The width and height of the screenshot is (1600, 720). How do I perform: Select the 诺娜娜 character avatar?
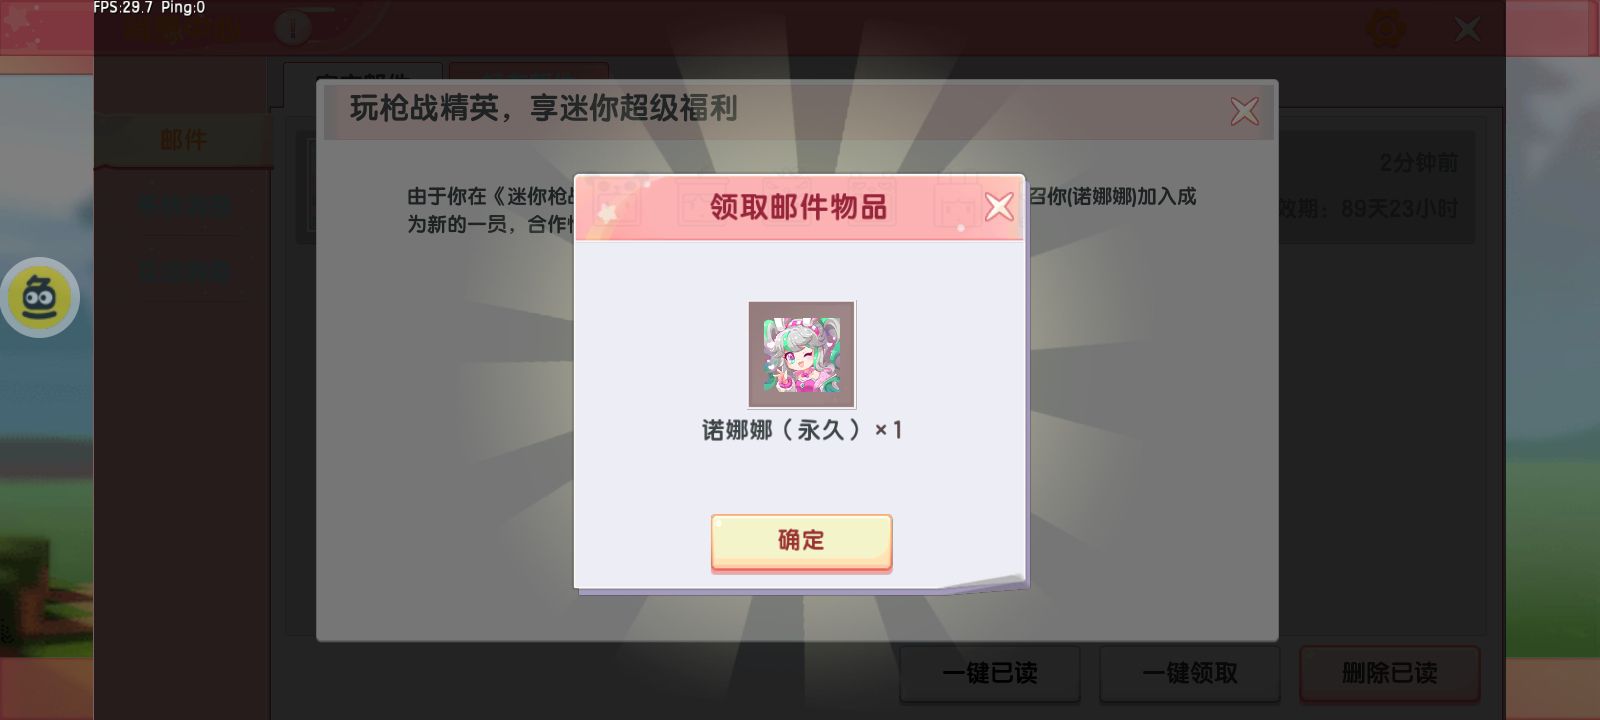click(802, 354)
